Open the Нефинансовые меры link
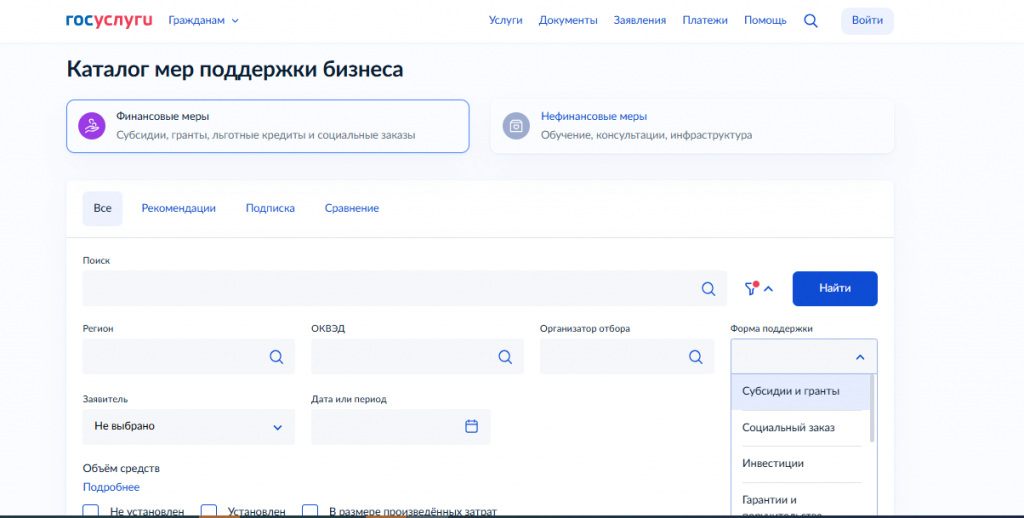 (x=594, y=116)
